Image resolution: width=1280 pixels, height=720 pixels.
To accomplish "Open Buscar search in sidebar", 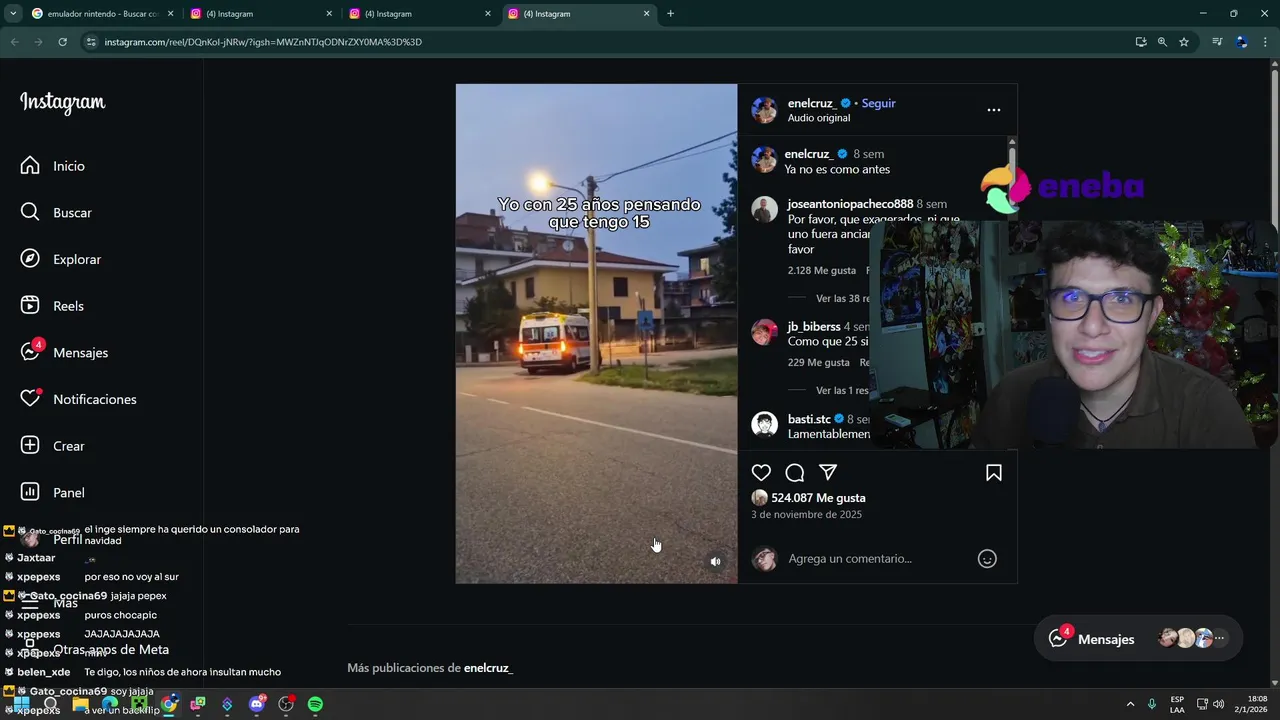I will [57, 213].
